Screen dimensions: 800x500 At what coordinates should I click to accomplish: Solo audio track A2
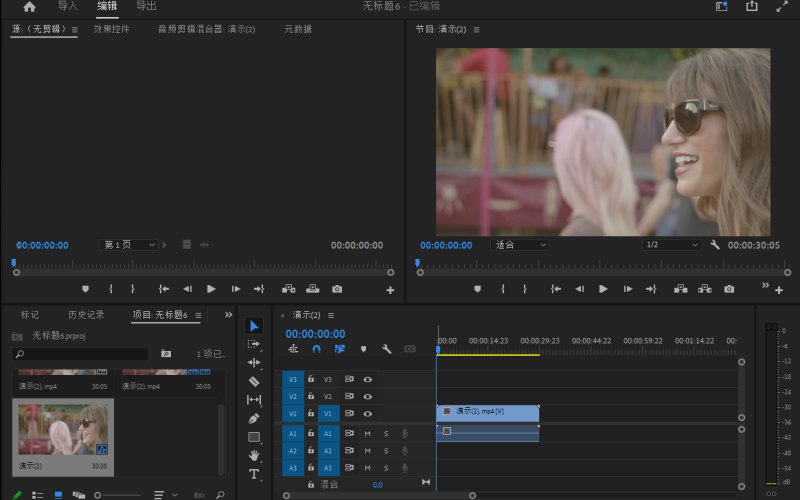click(x=386, y=451)
